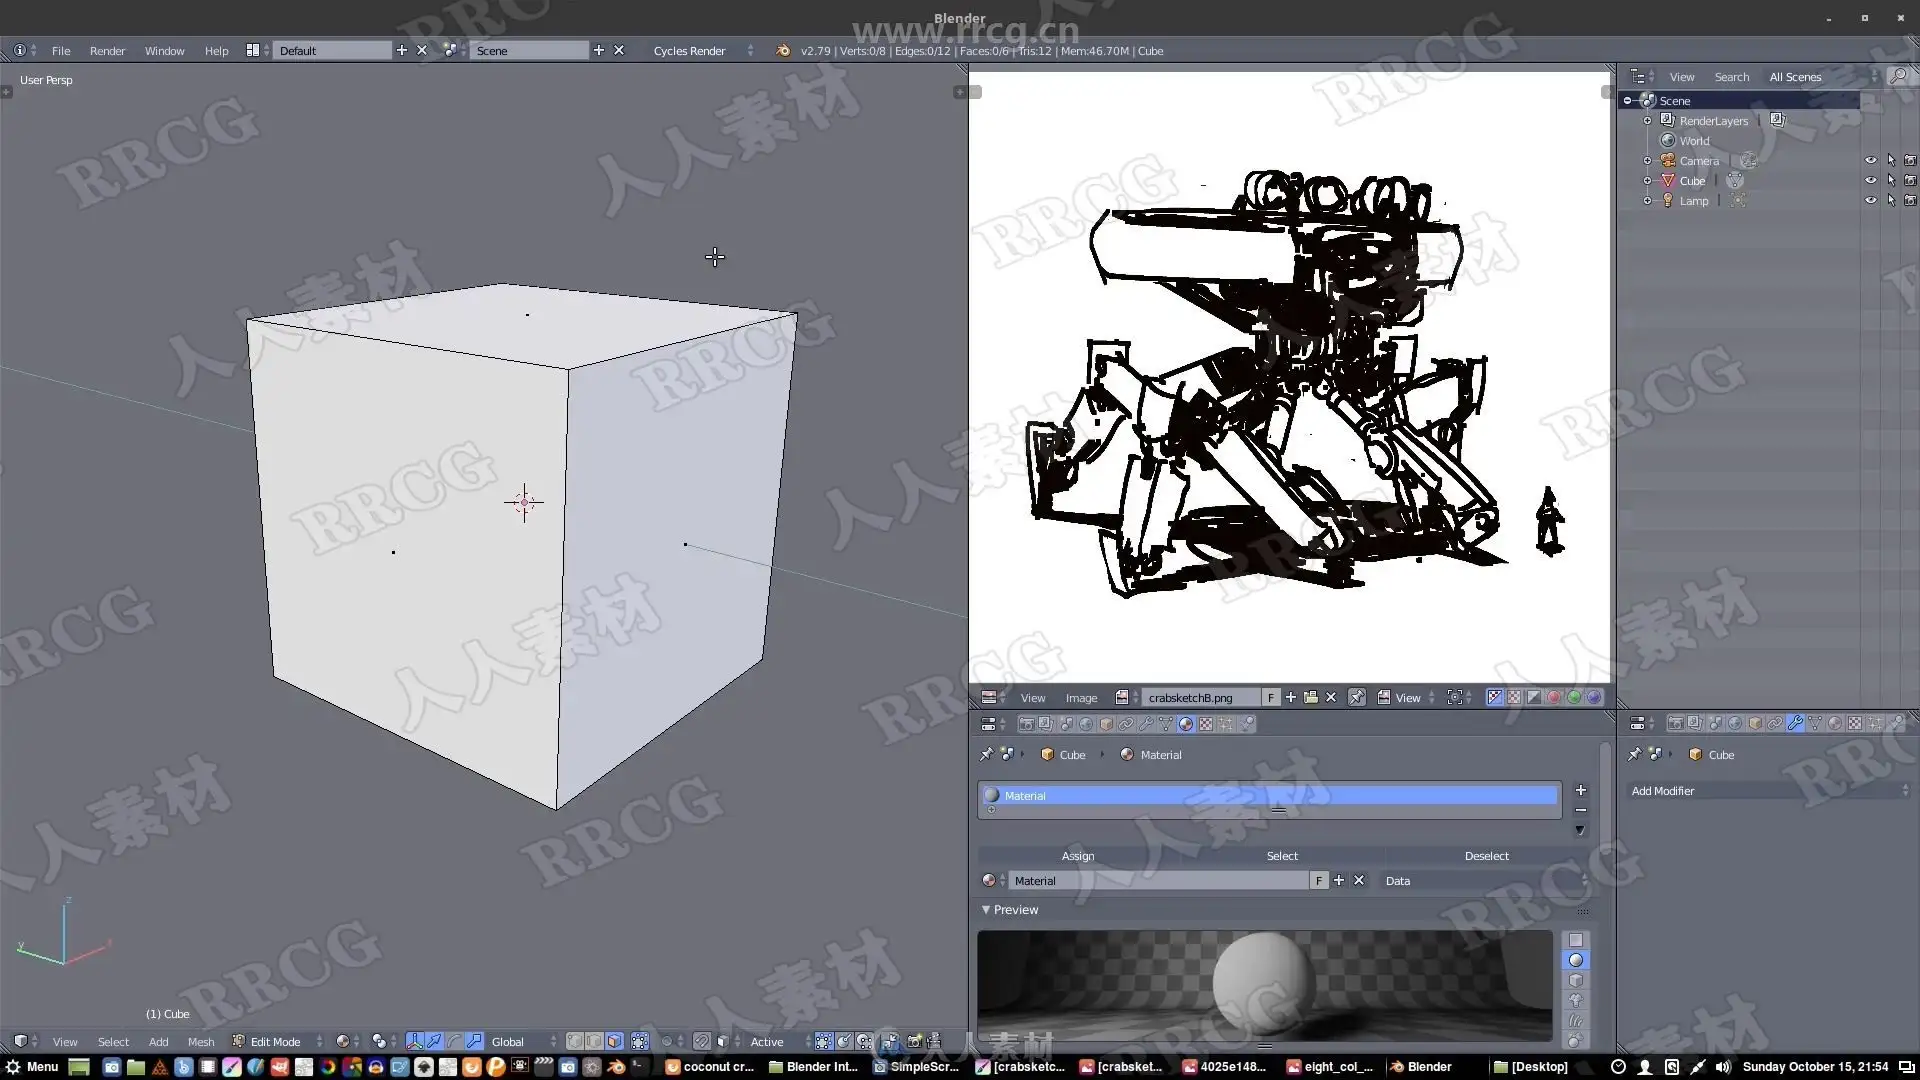This screenshot has height=1080, width=1920.
Task: Toggle Lamp visibility eye icon
Action: [x=1870, y=201]
